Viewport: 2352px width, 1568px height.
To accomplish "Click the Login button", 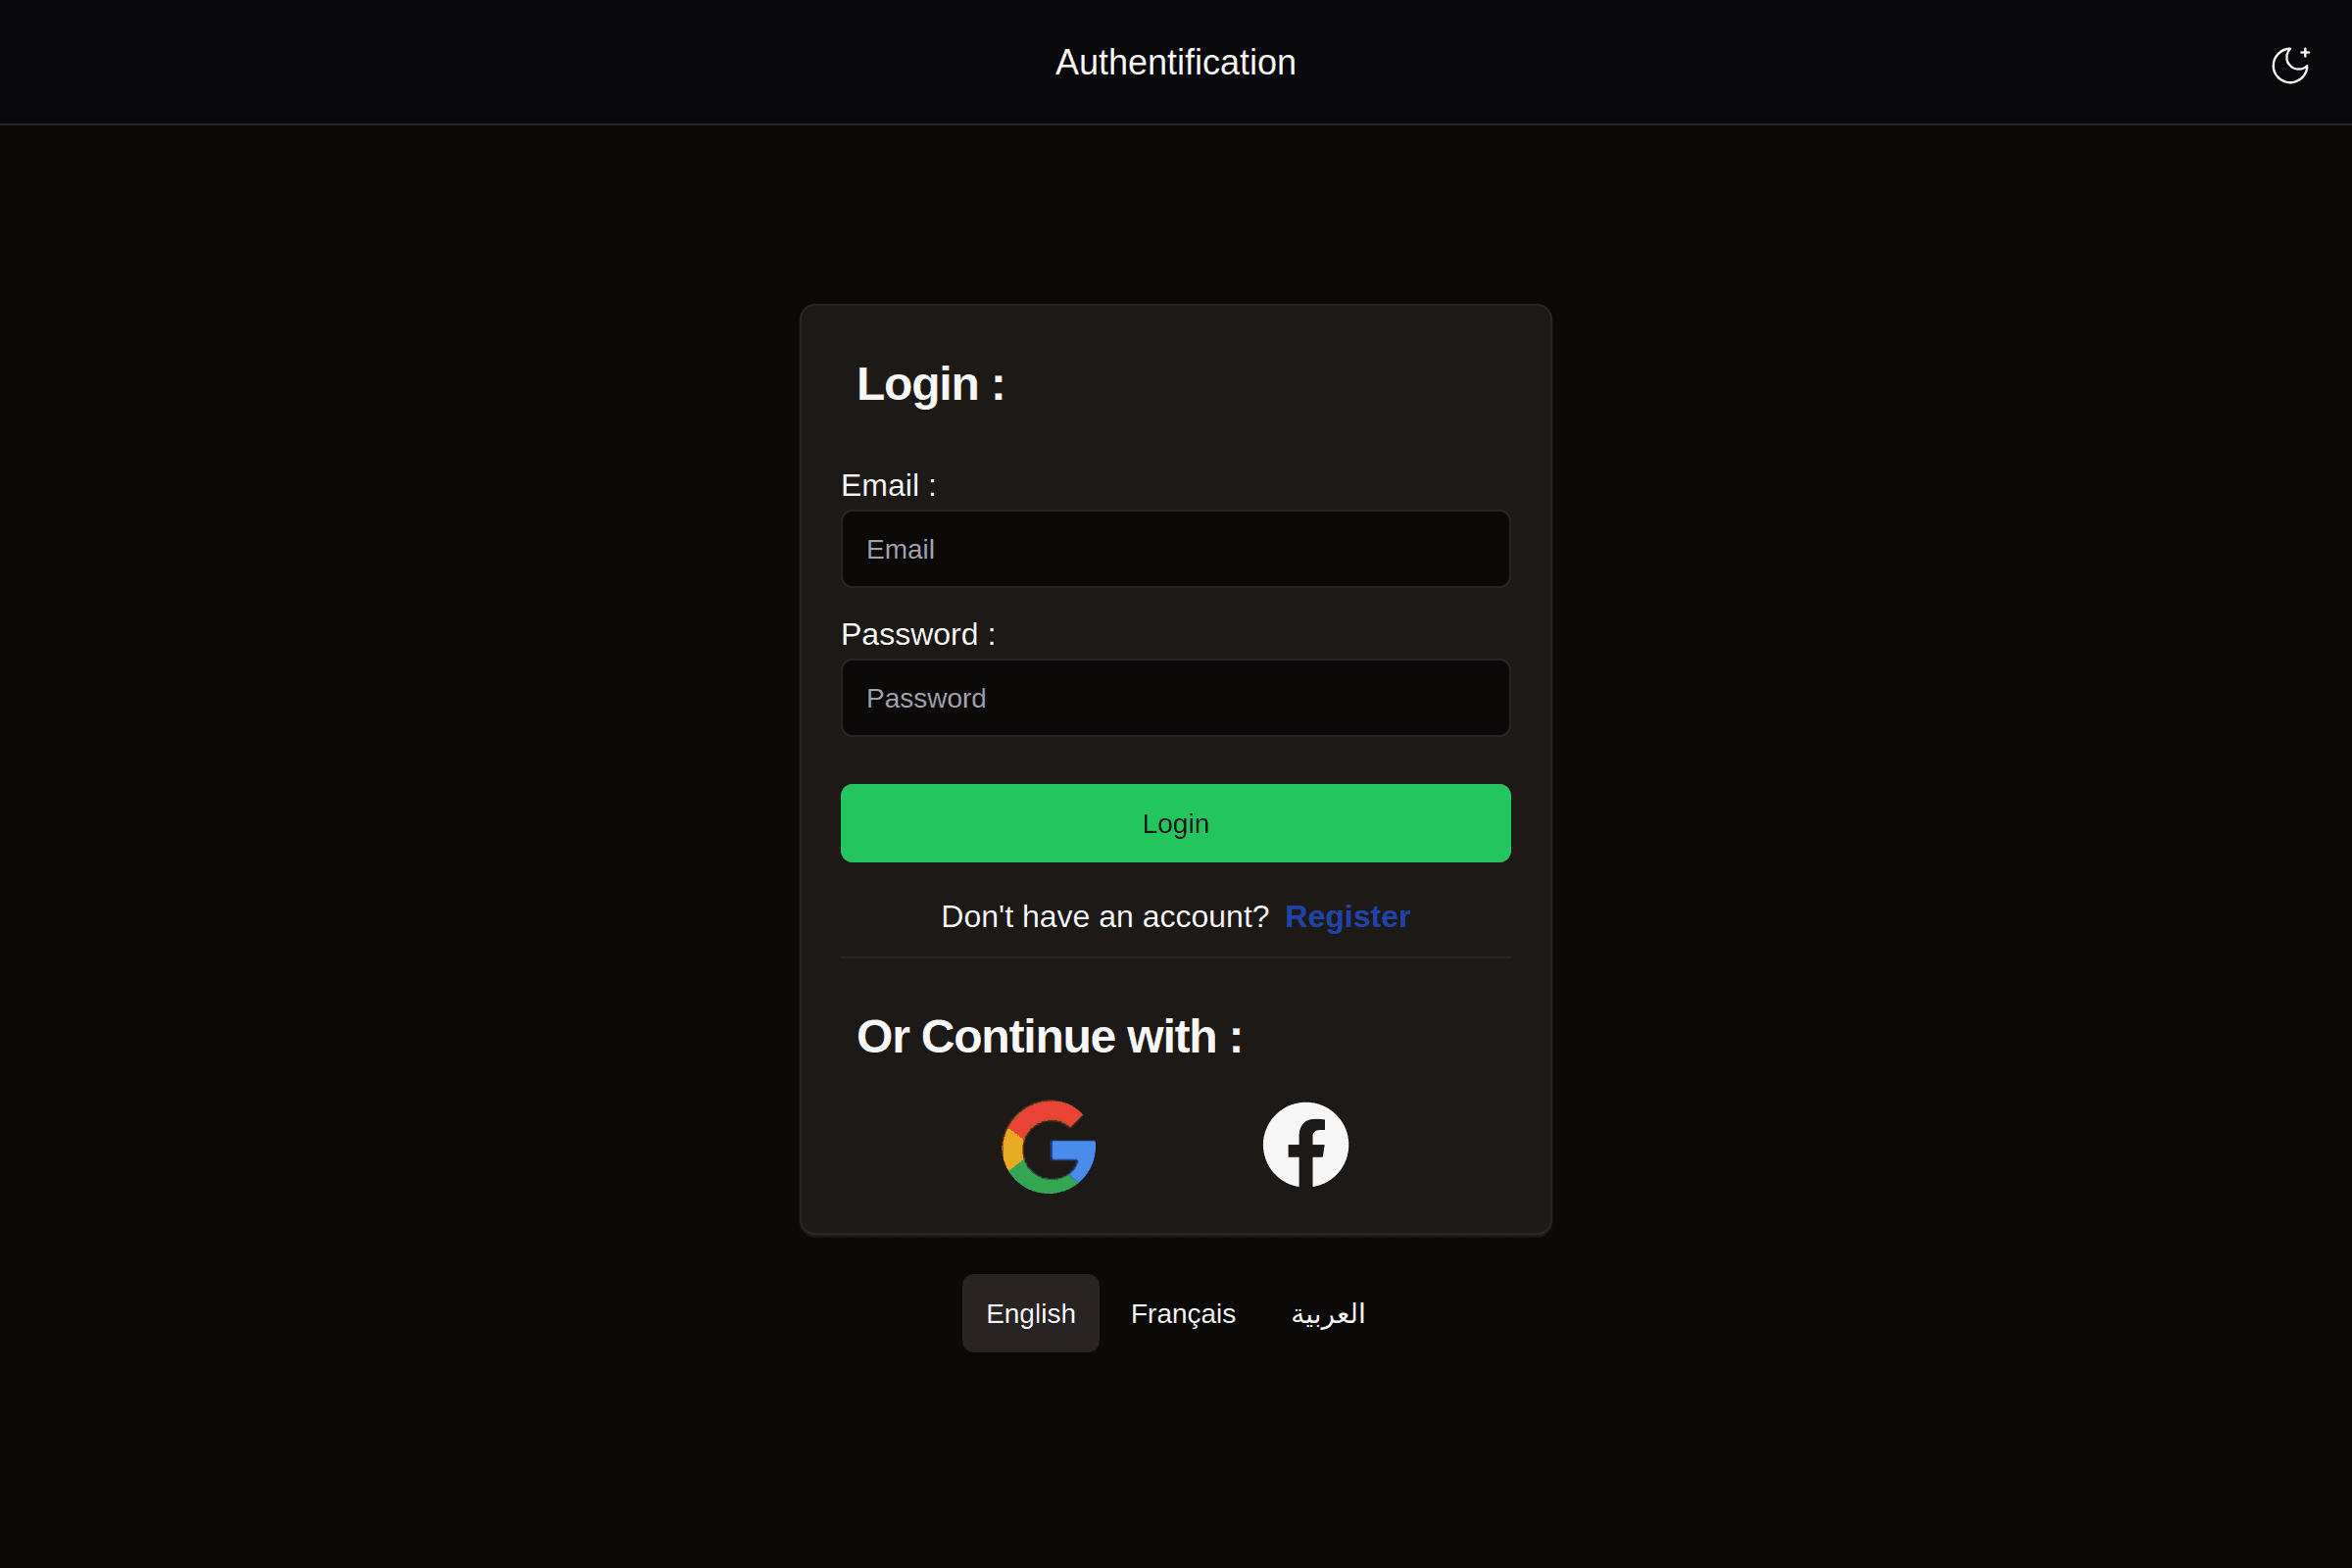I will [x=1174, y=822].
